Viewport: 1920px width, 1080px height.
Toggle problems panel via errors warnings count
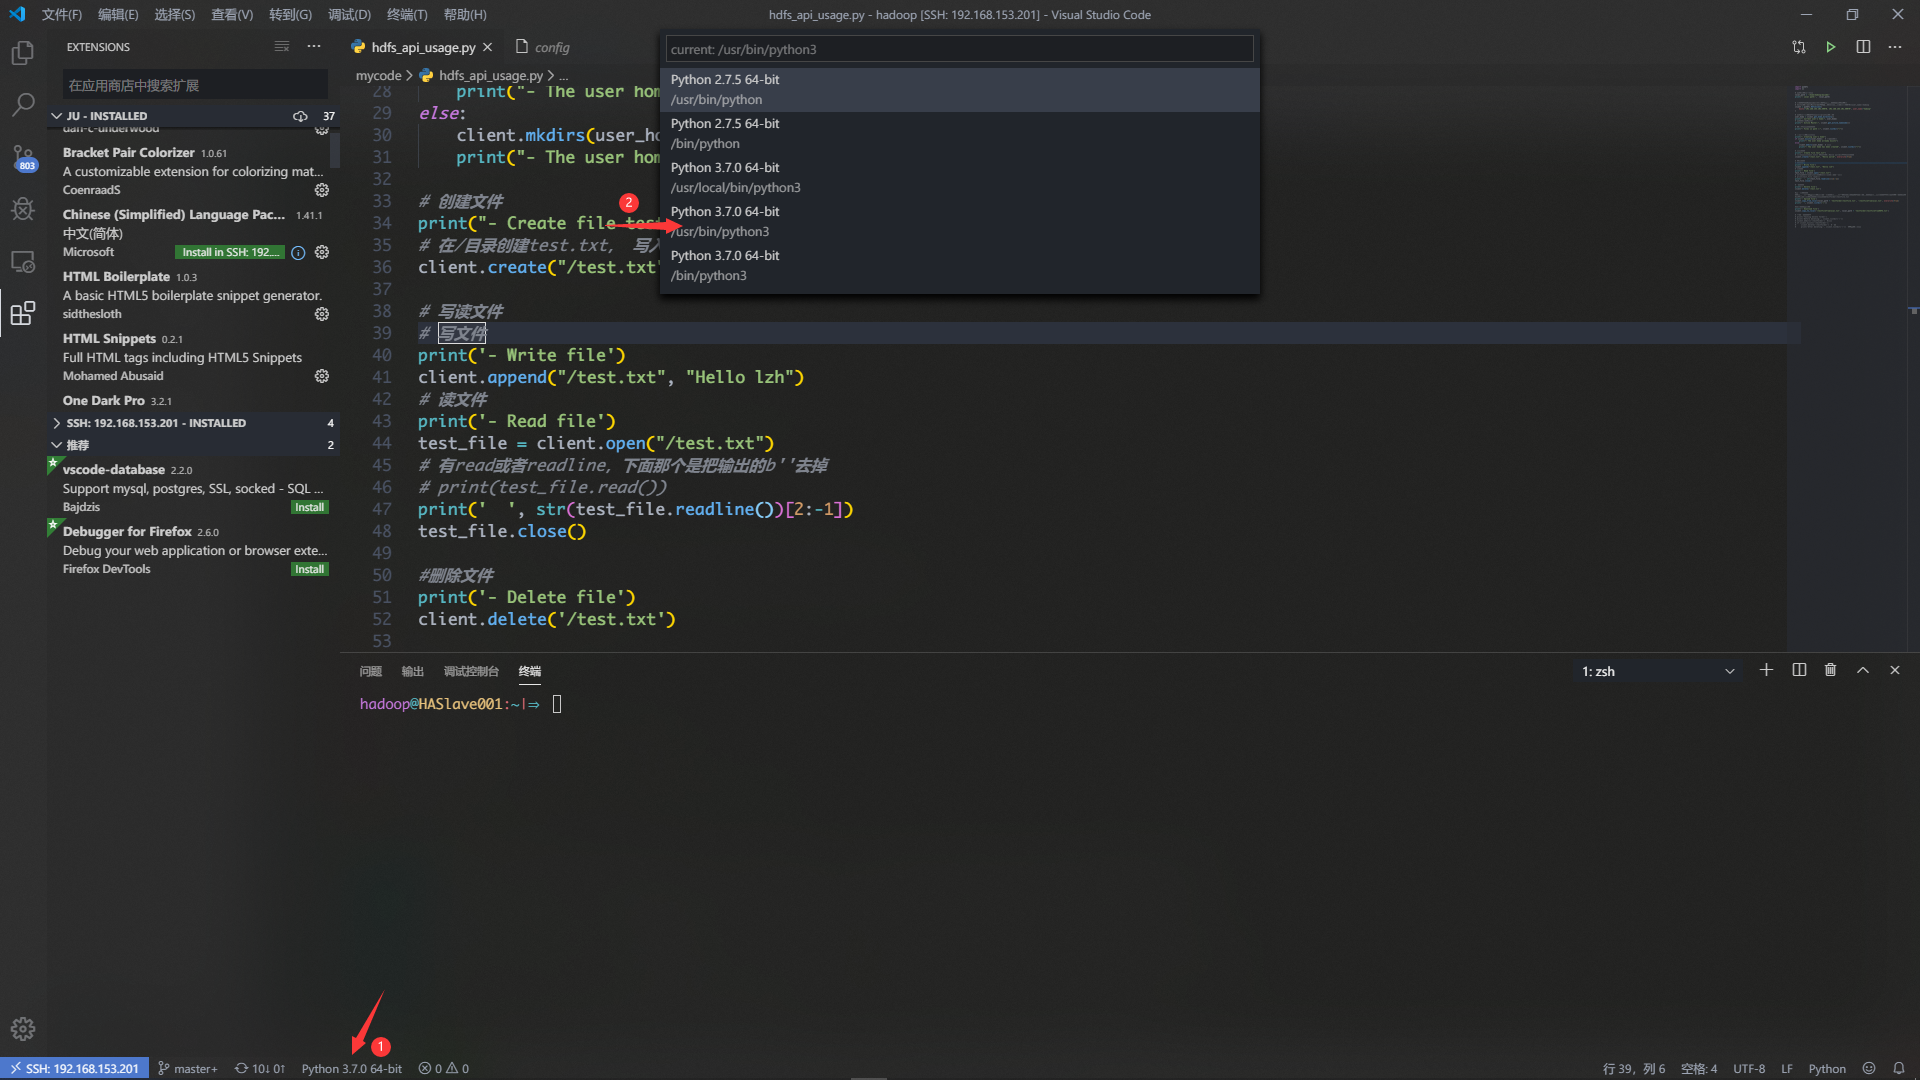click(x=444, y=1068)
